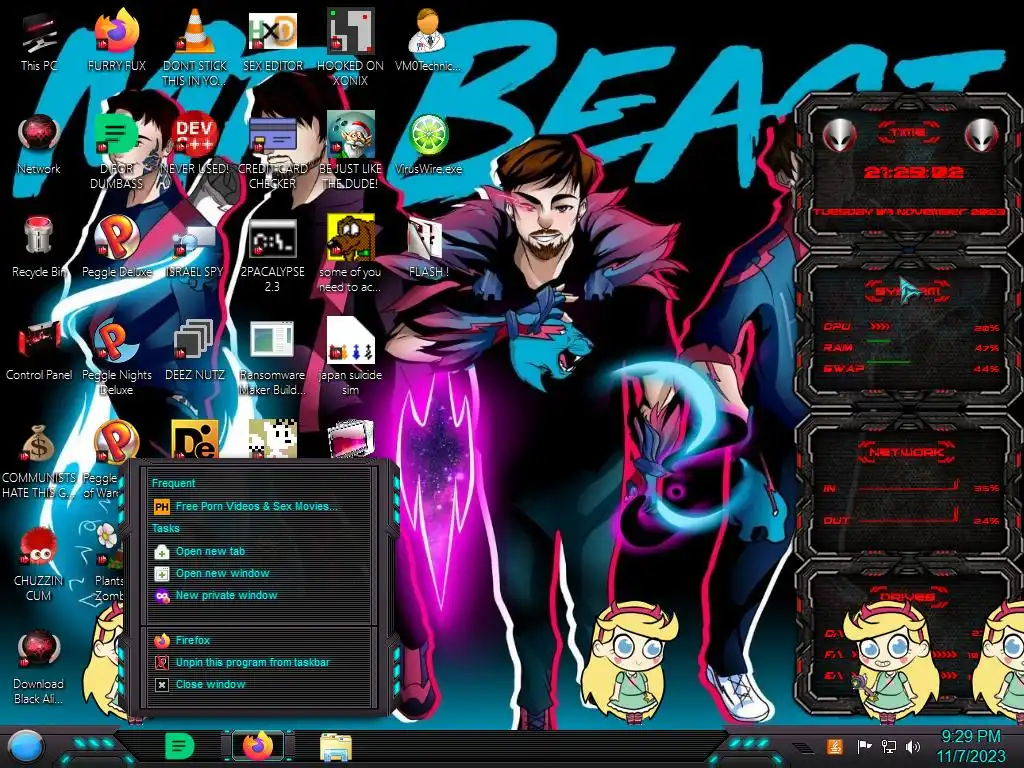Open the This PC desktop icon
Viewport: 1024px width, 768px height.
coord(39,40)
